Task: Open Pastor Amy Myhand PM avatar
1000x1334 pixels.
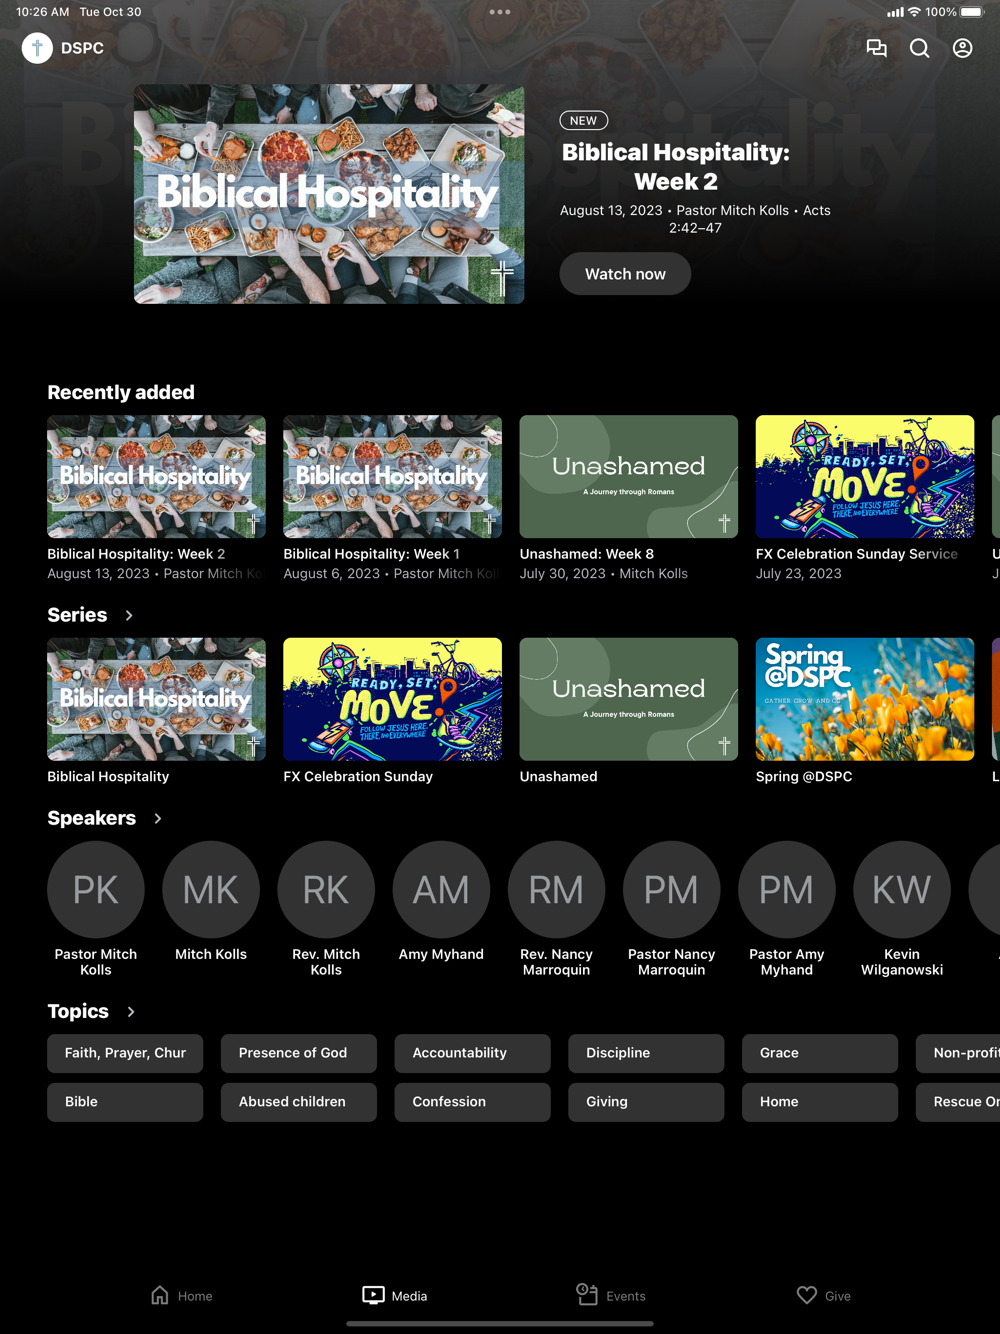Action: [787, 889]
